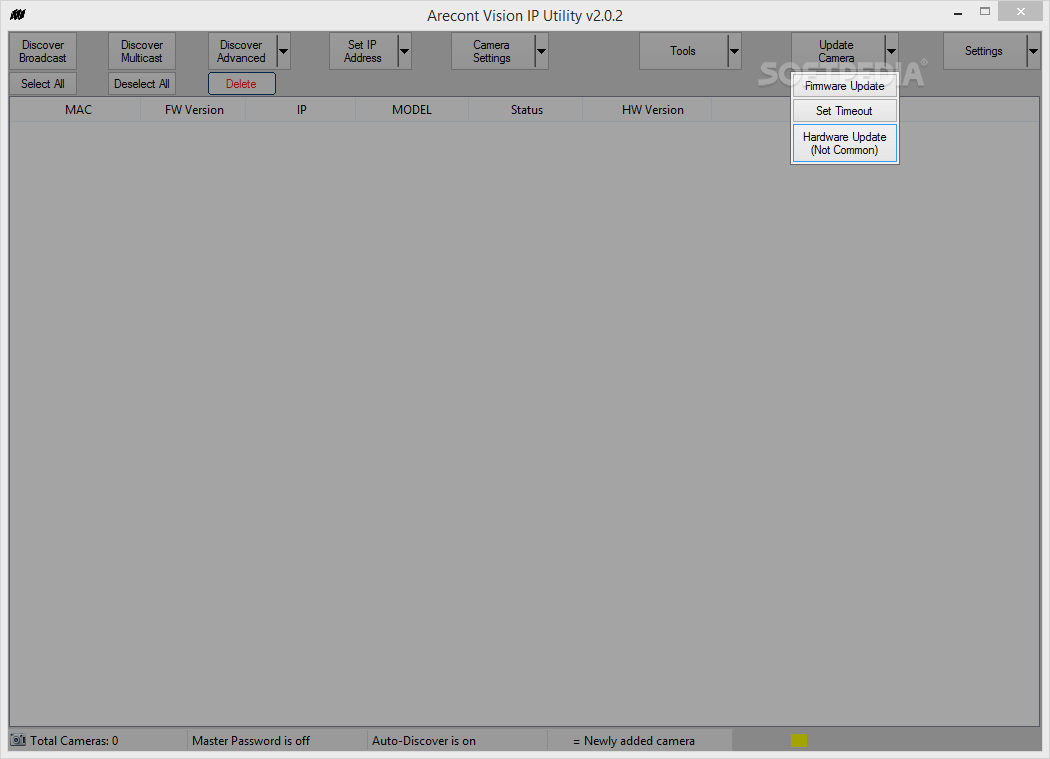Image resolution: width=1050 pixels, height=759 pixels.
Task: Click the Tools button
Action: pyautogui.click(x=684, y=51)
